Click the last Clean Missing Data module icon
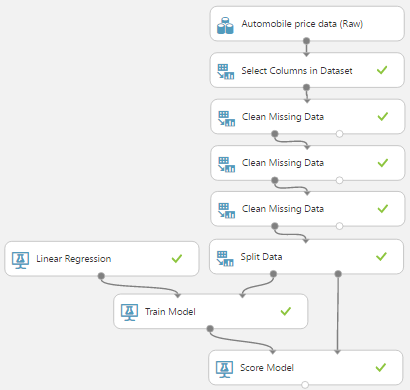 coord(226,210)
